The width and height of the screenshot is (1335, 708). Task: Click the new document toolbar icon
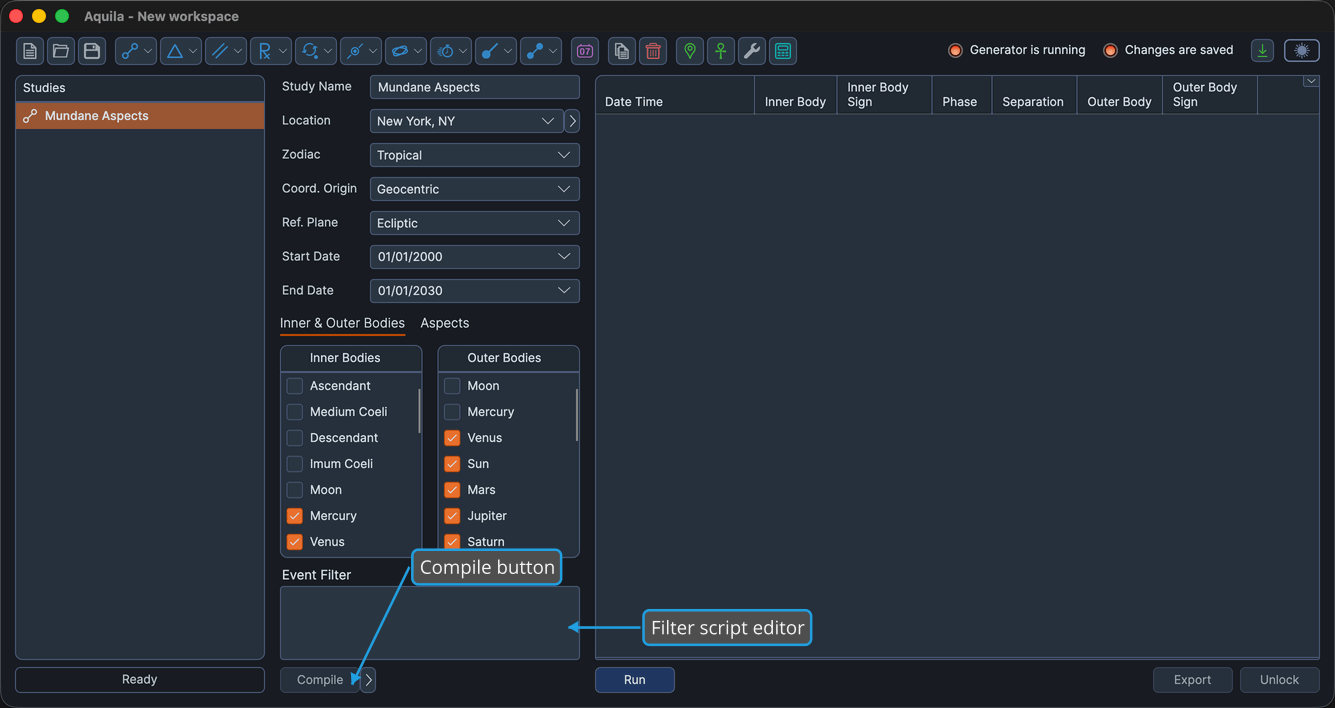30,51
